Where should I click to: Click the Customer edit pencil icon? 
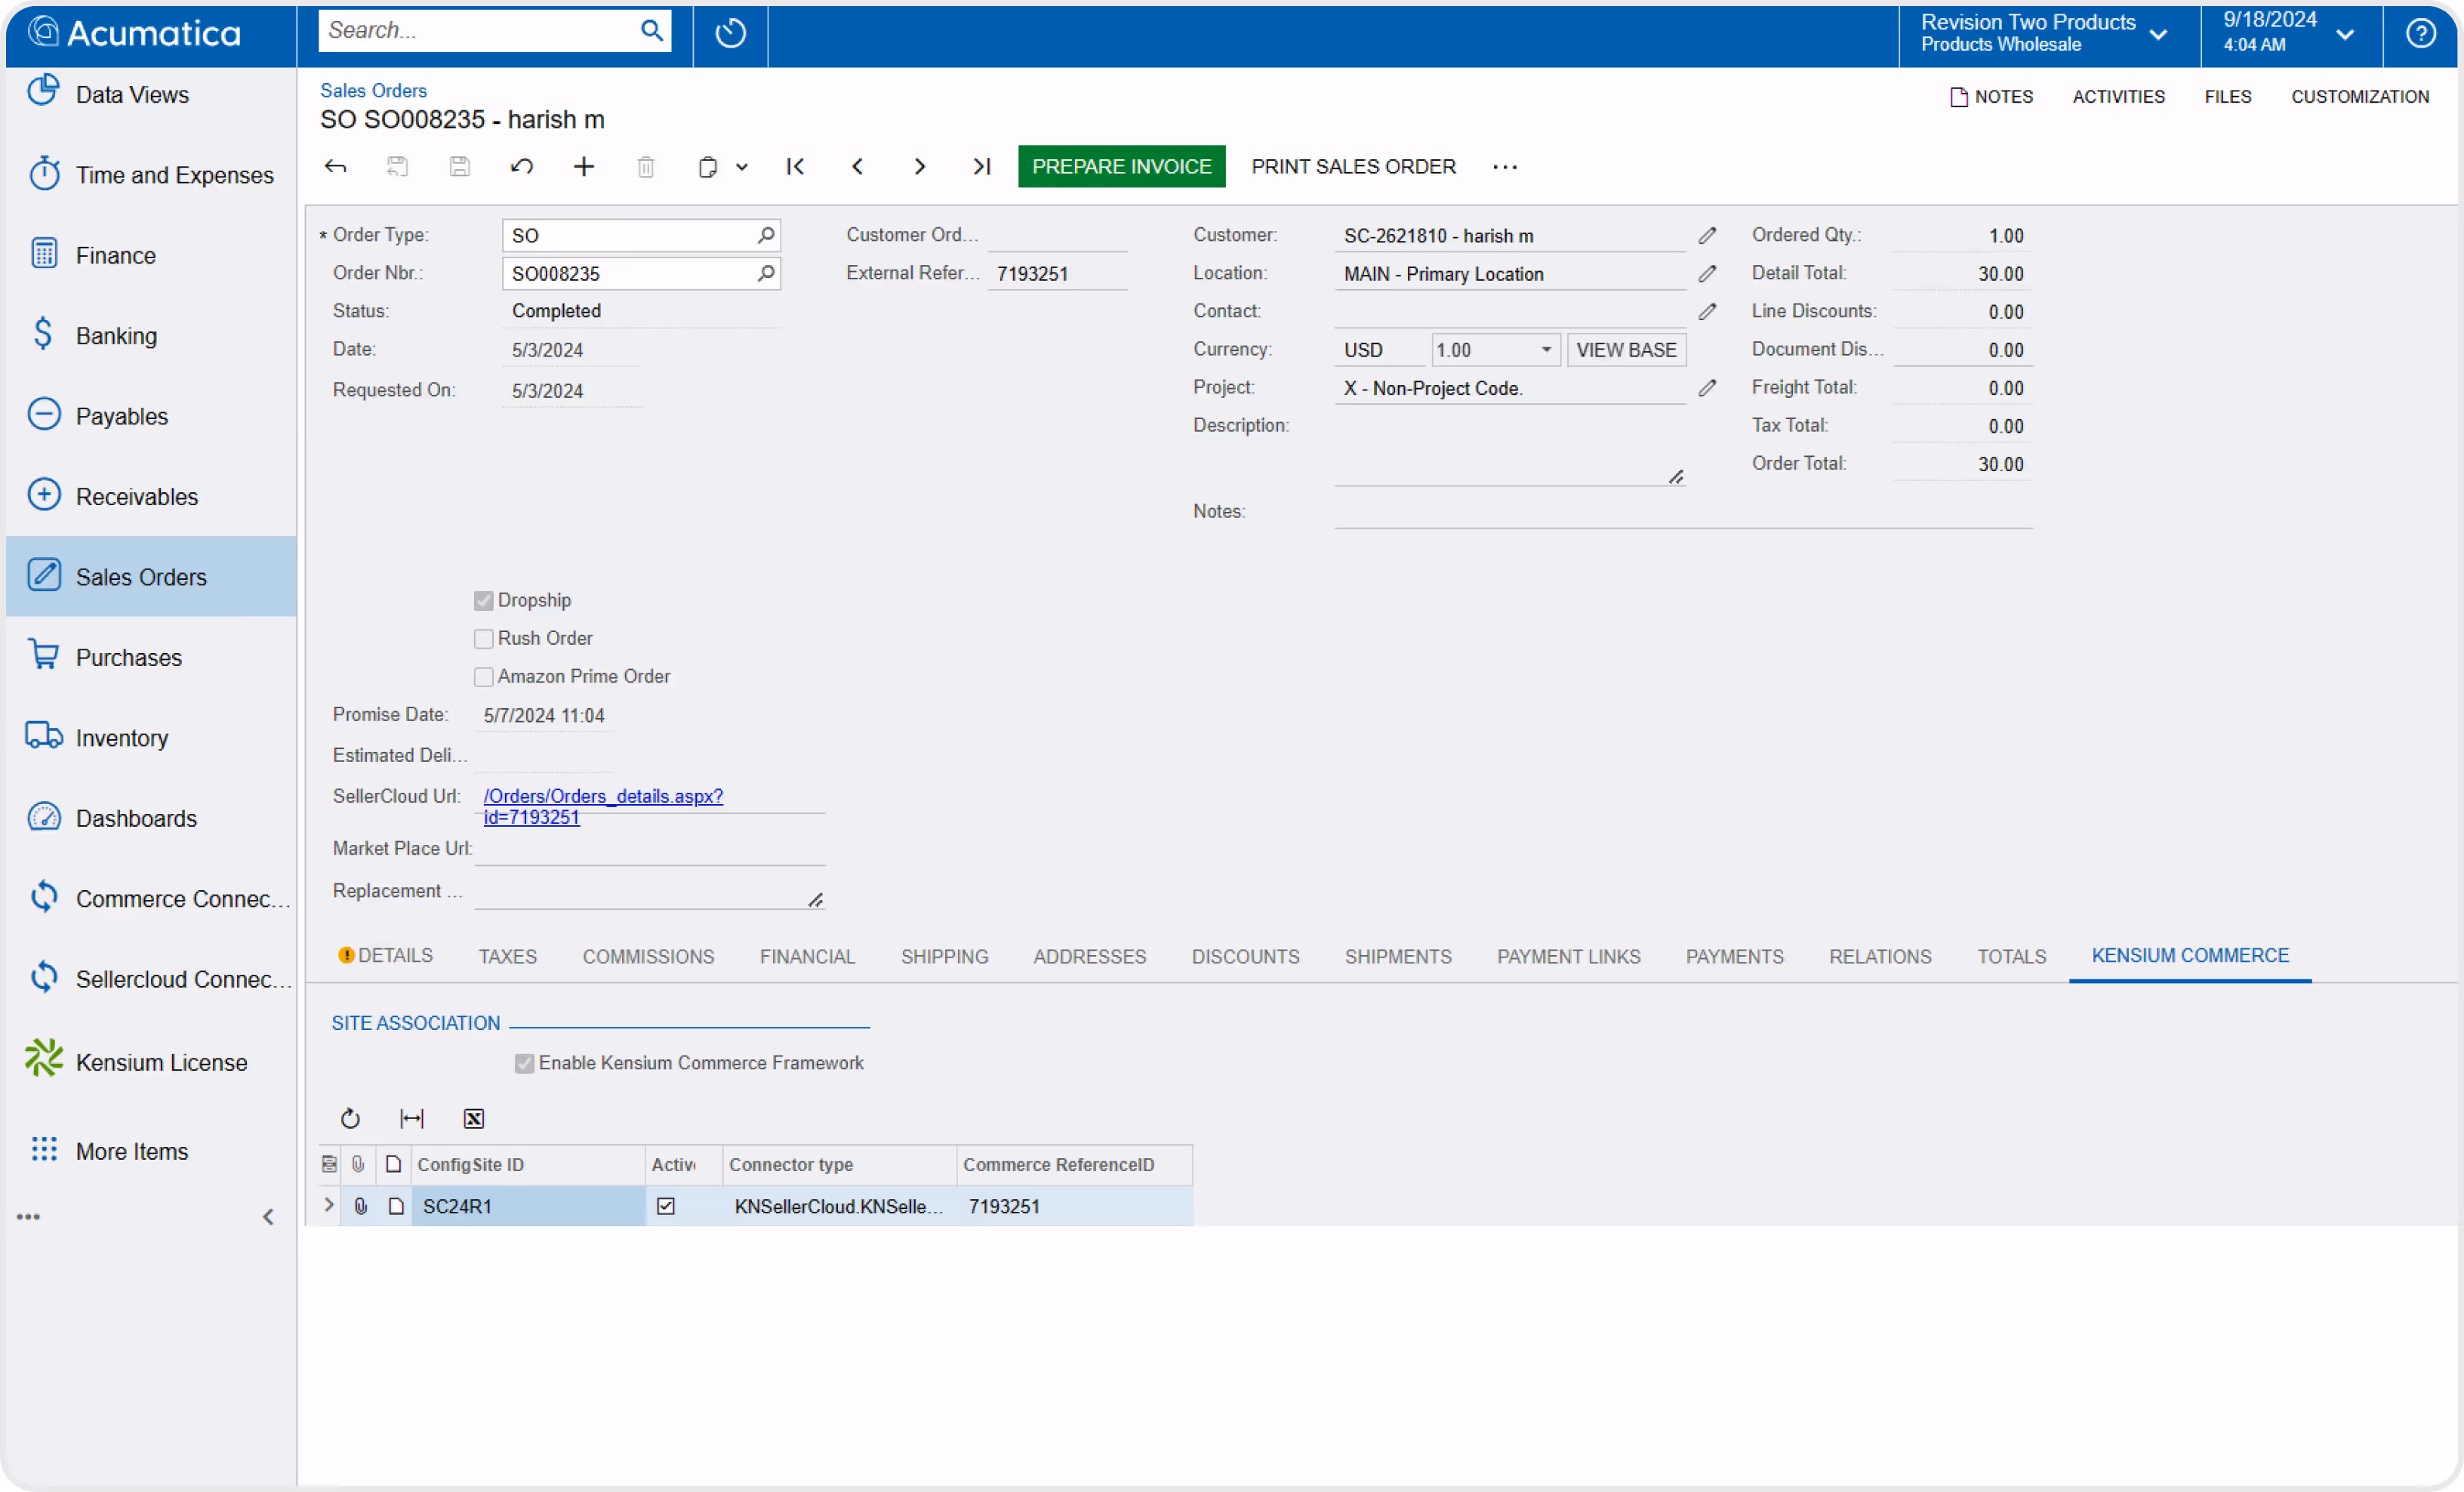point(1707,236)
